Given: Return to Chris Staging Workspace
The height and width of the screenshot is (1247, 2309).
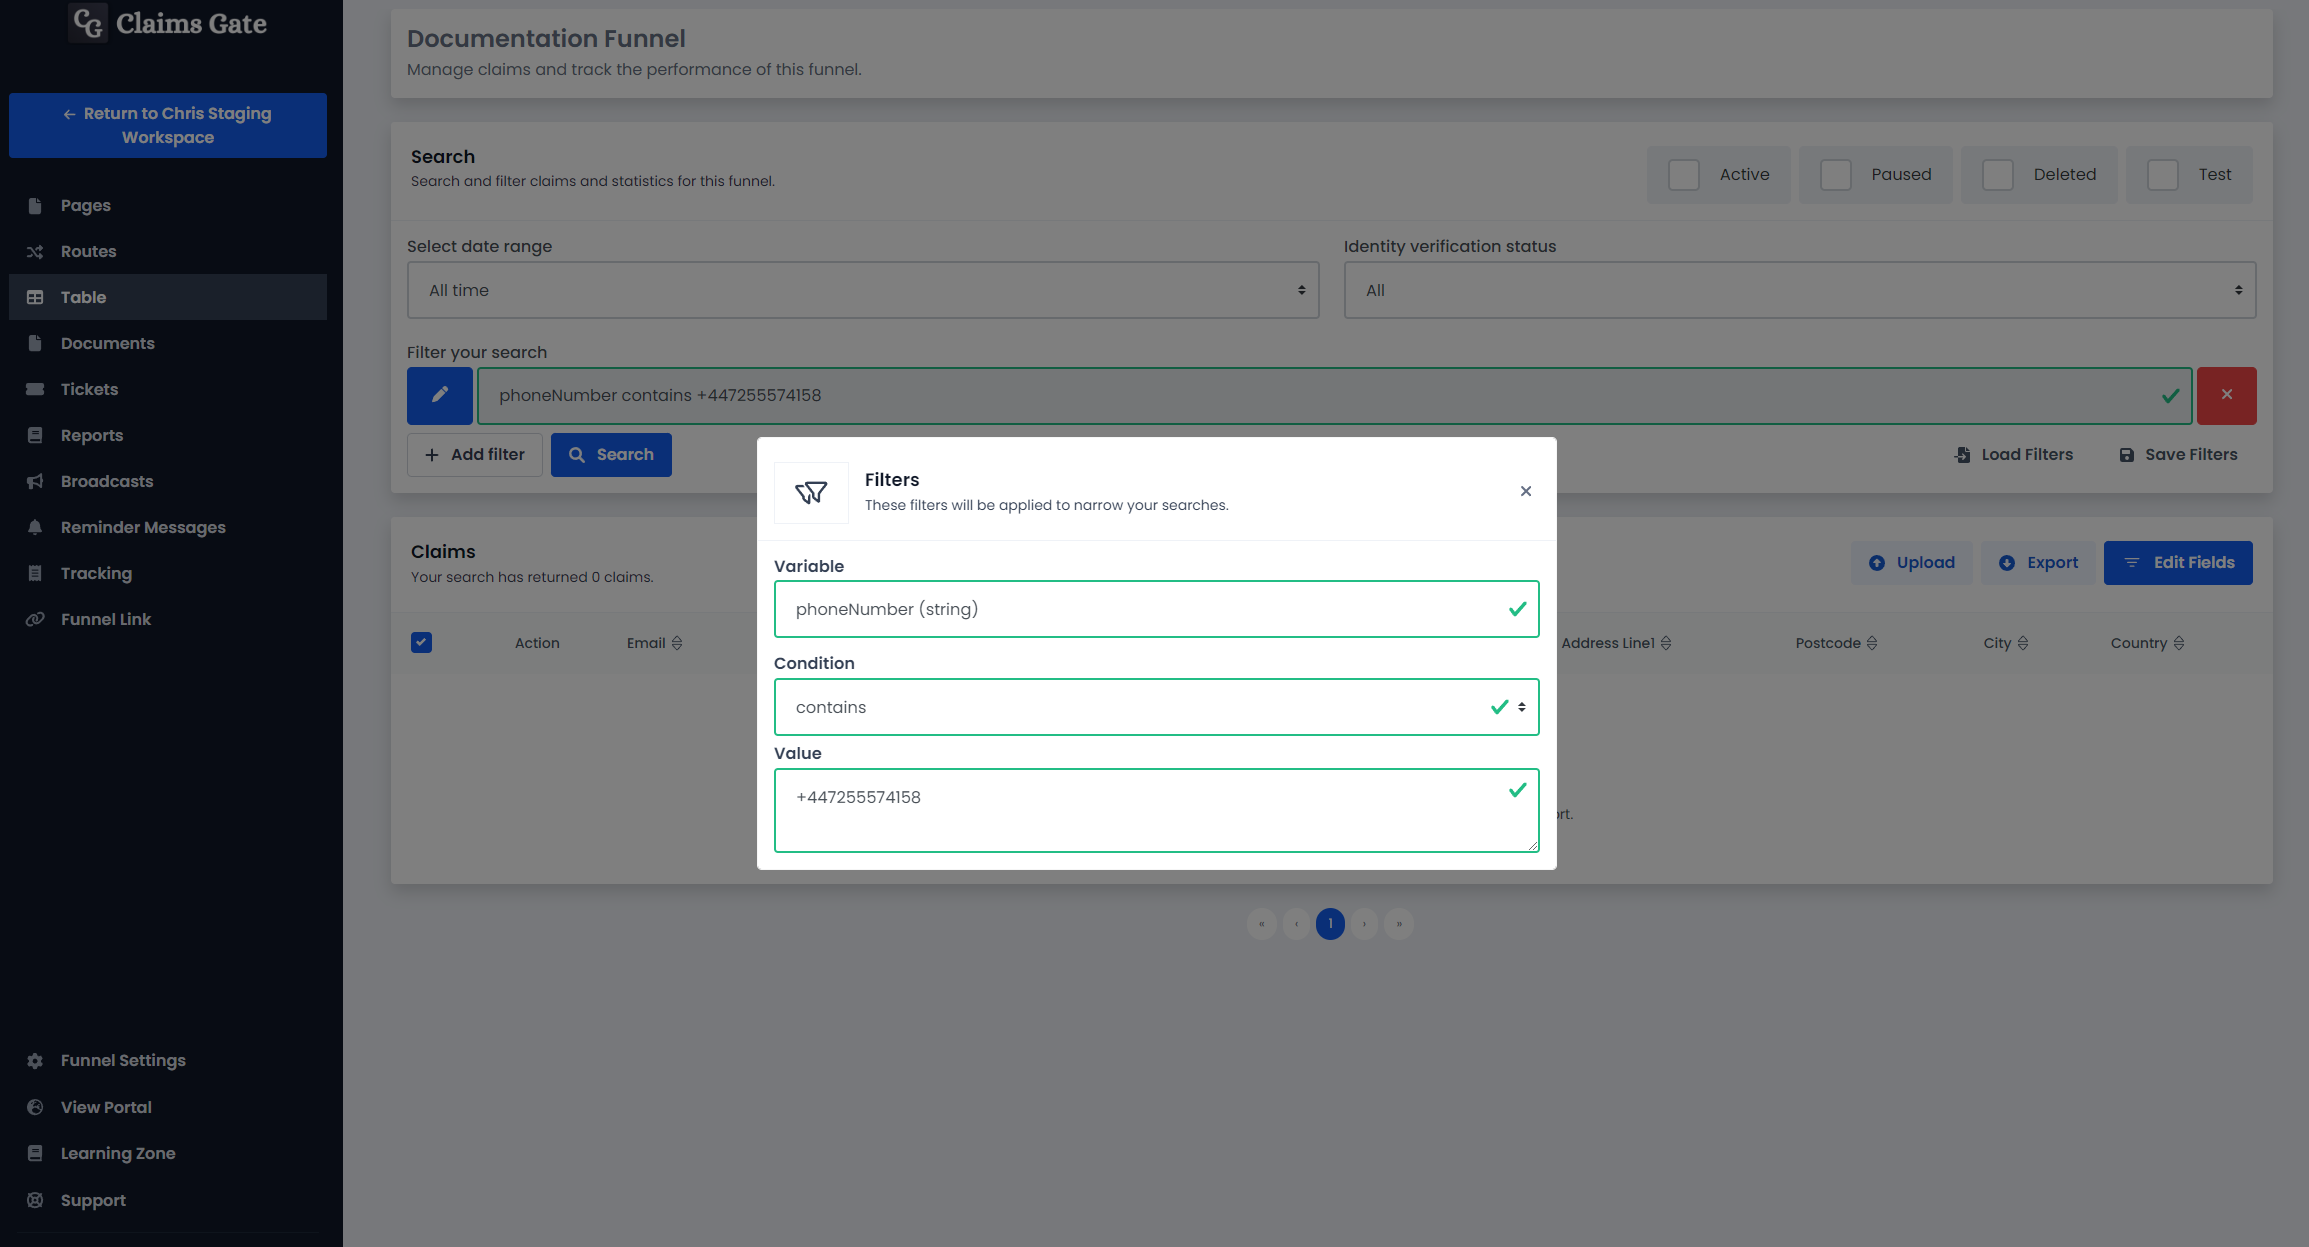Looking at the screenshot, I should point(168,125).
